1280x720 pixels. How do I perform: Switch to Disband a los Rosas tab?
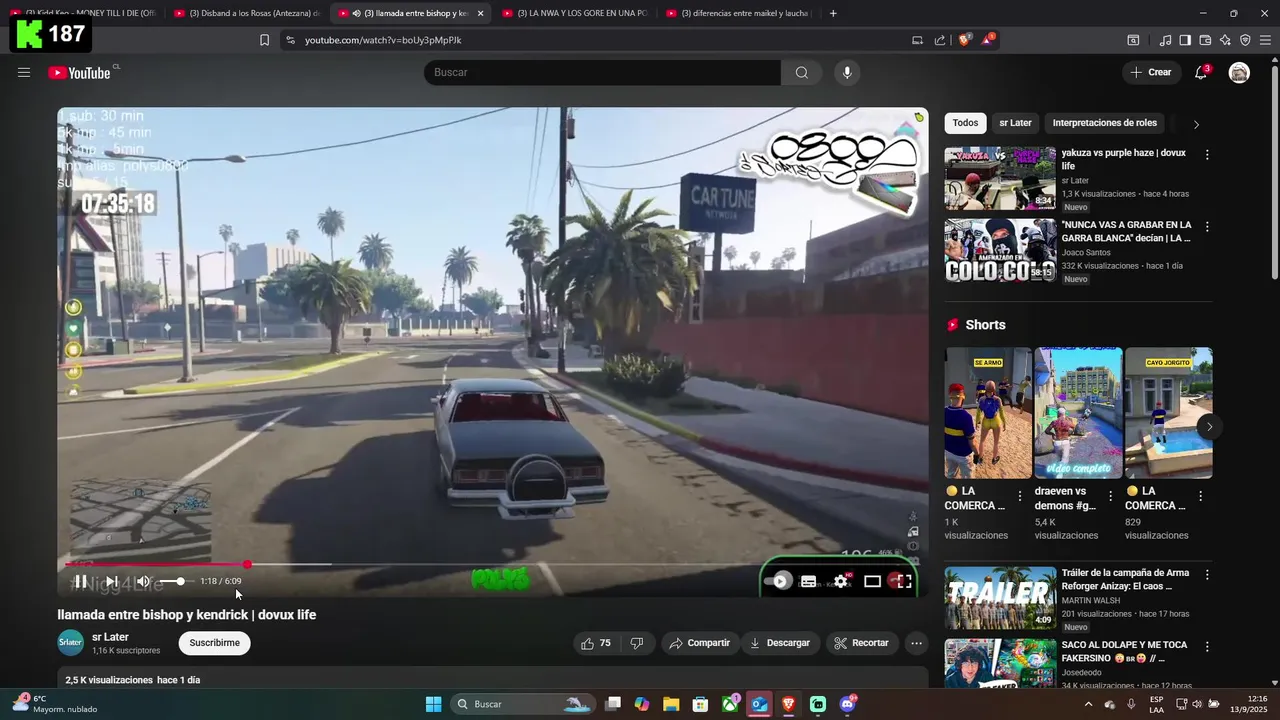coord(246,13)
